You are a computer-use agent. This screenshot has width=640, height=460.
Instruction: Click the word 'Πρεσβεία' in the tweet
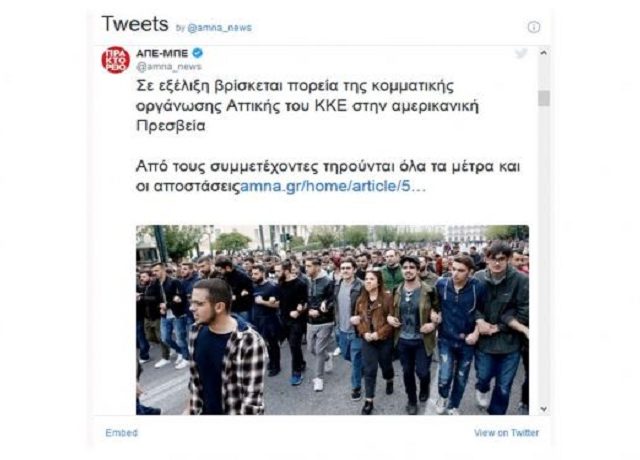[171, 126]
